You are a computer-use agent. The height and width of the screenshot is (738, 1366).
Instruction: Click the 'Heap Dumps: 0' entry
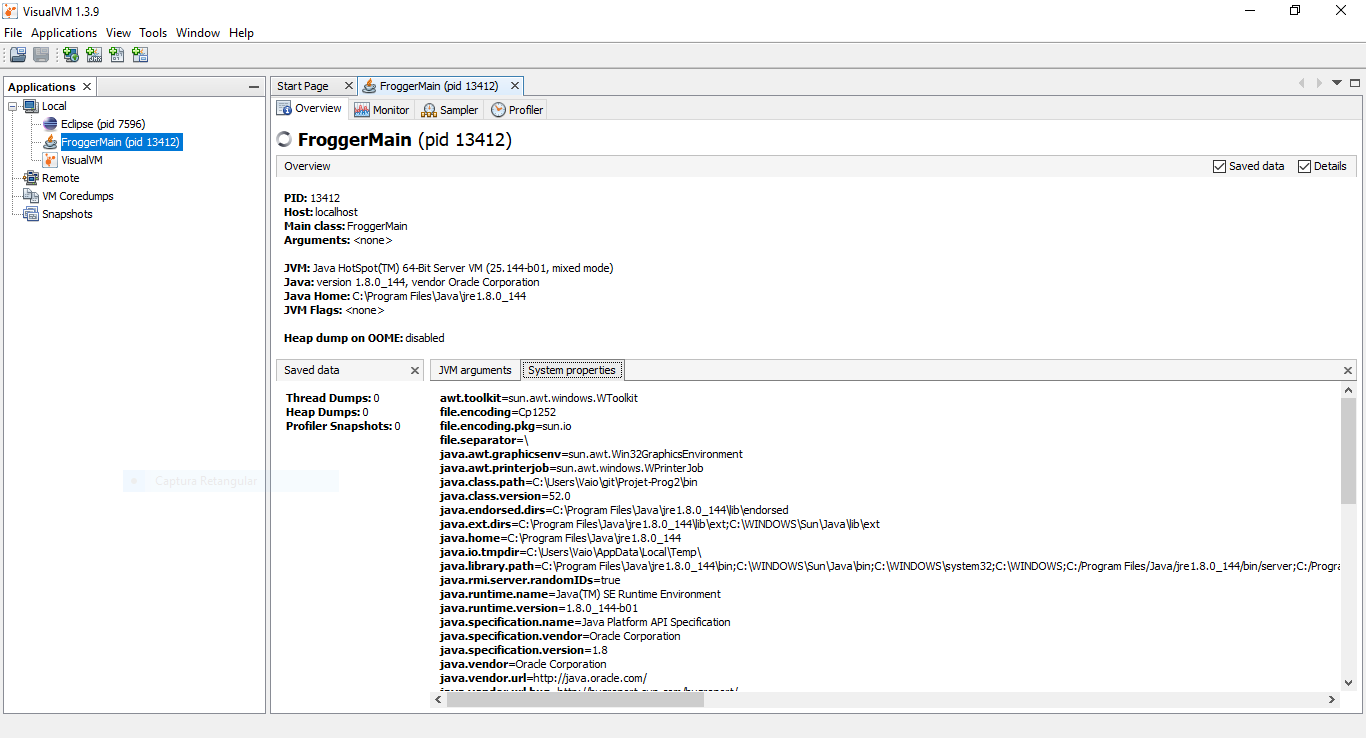coord(327,412)
